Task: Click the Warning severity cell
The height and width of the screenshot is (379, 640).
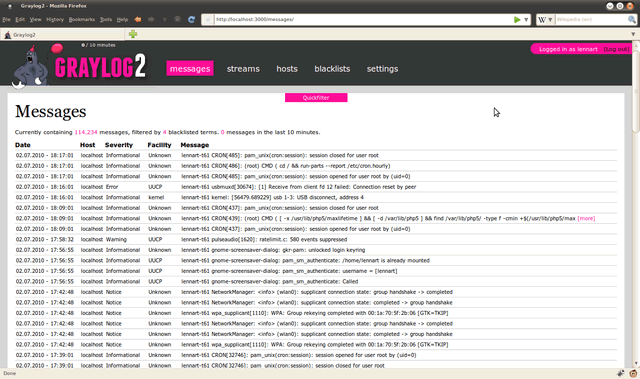Action: pos(116,239)
